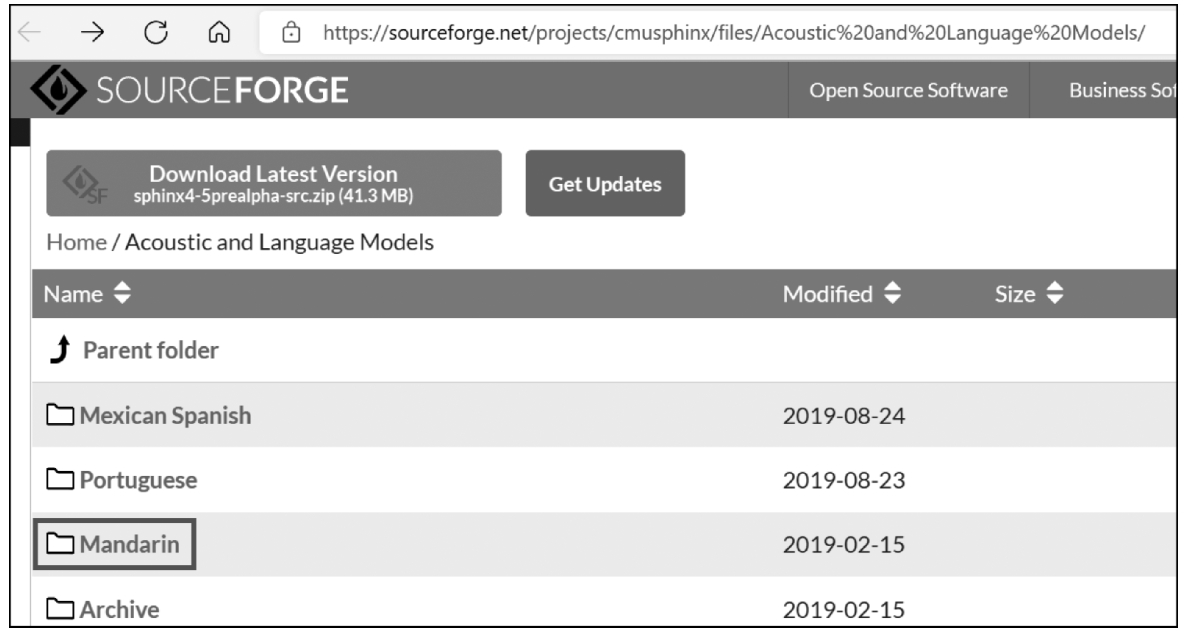Click the Parent folder up arrow icon
The height and width of the screenshot is (636, 1186).
click(x=61, y=349)
